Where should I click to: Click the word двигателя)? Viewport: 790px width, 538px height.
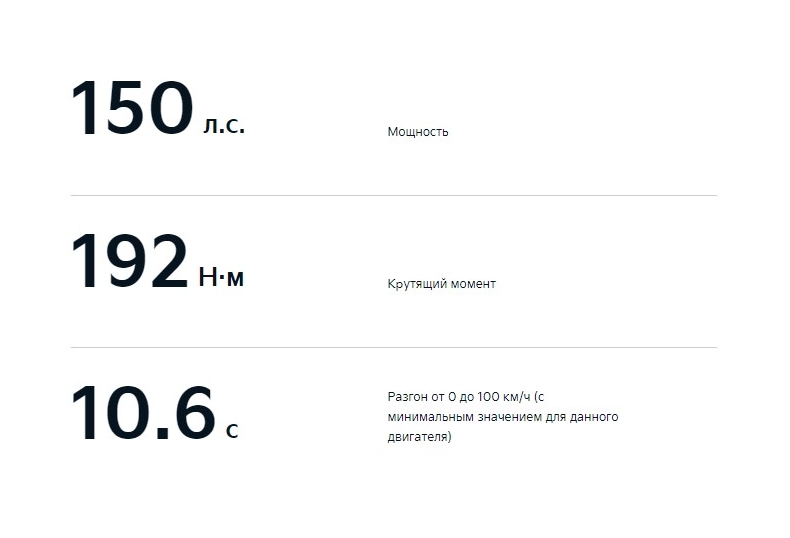[x=419, y=437]
